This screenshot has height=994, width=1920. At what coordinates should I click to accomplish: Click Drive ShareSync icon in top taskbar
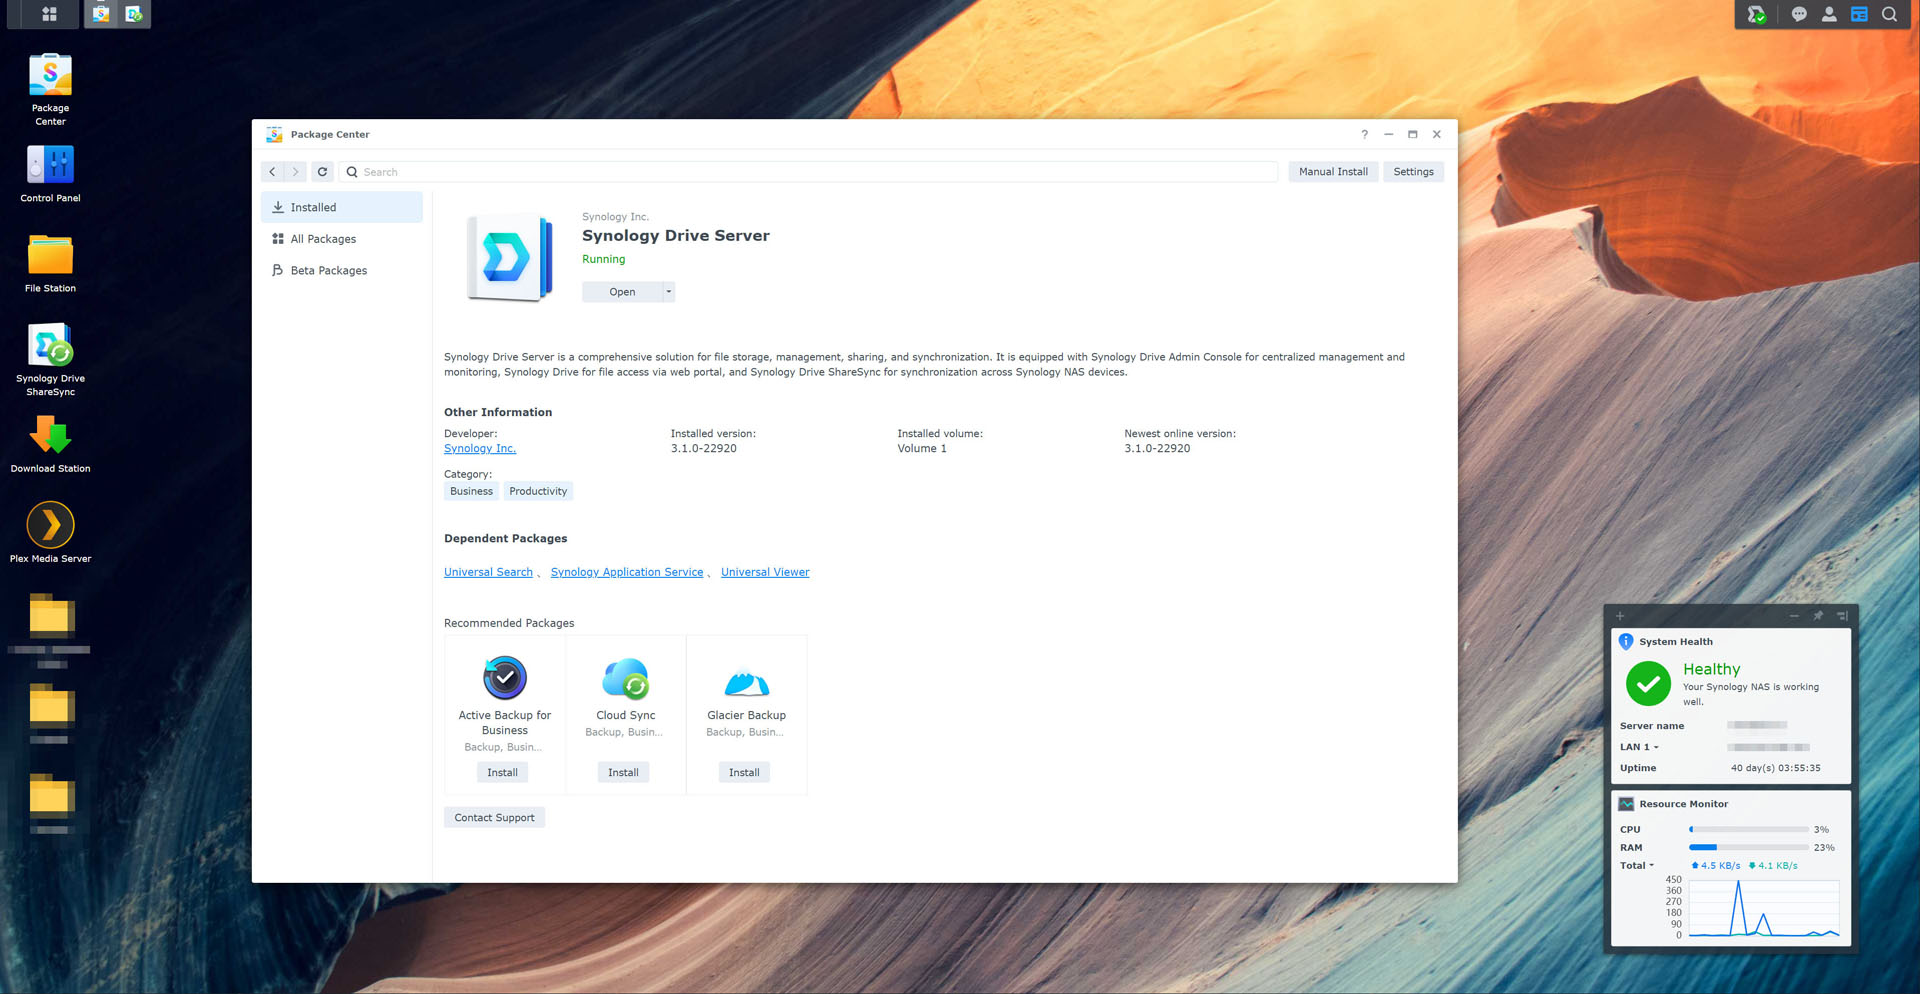click(x=133, y=14)
